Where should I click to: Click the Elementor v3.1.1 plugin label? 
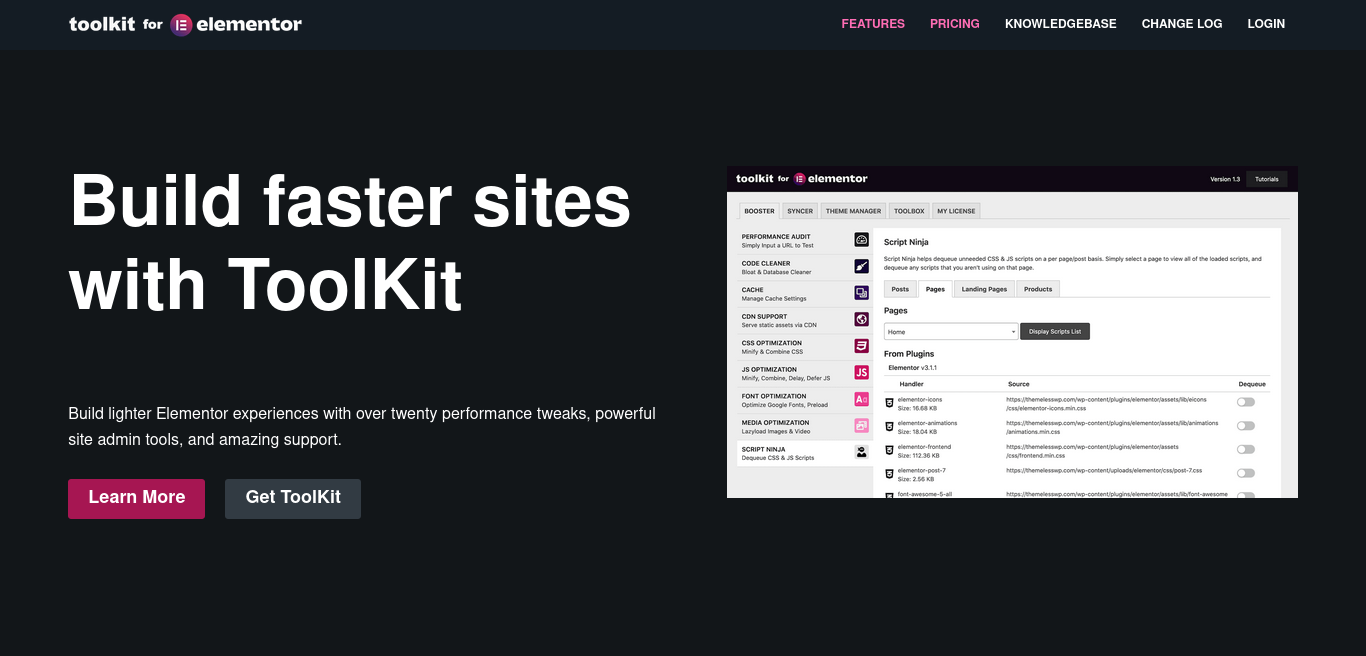click(911, 368)
